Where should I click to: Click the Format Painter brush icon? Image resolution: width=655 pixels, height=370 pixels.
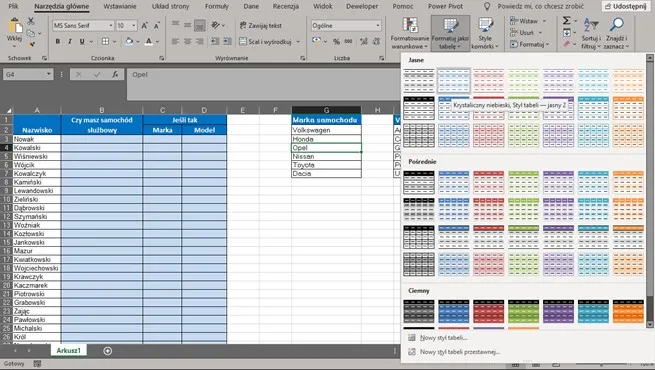(x=31, y=44)
